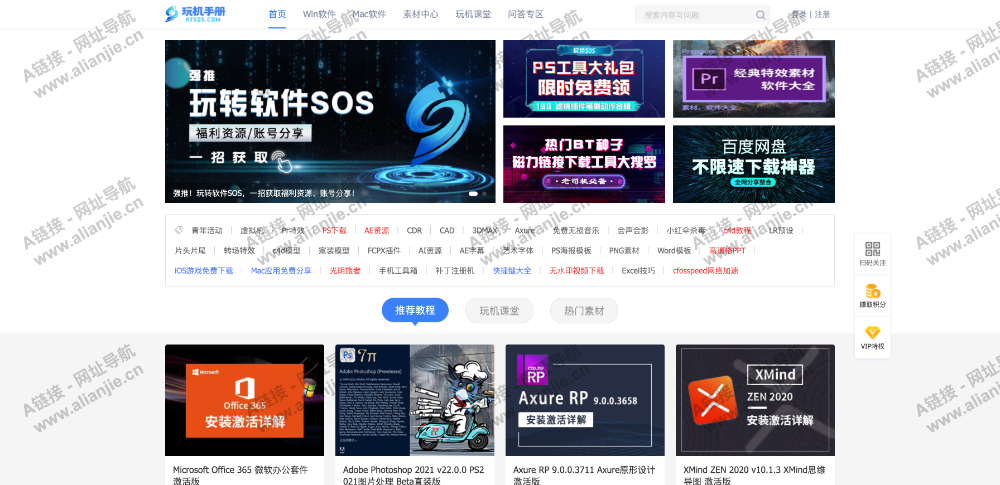
Task: Go to the 首页 nav tab
Action: 277,14
